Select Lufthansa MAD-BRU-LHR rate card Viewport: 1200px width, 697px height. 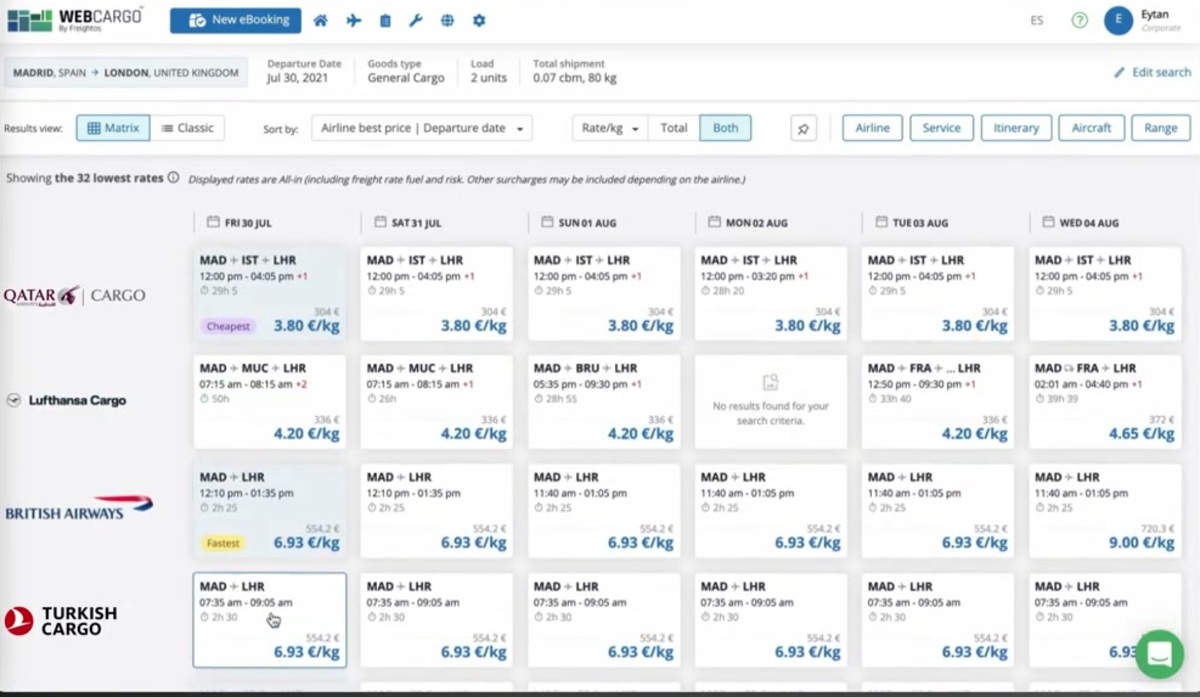coord(603,403)
